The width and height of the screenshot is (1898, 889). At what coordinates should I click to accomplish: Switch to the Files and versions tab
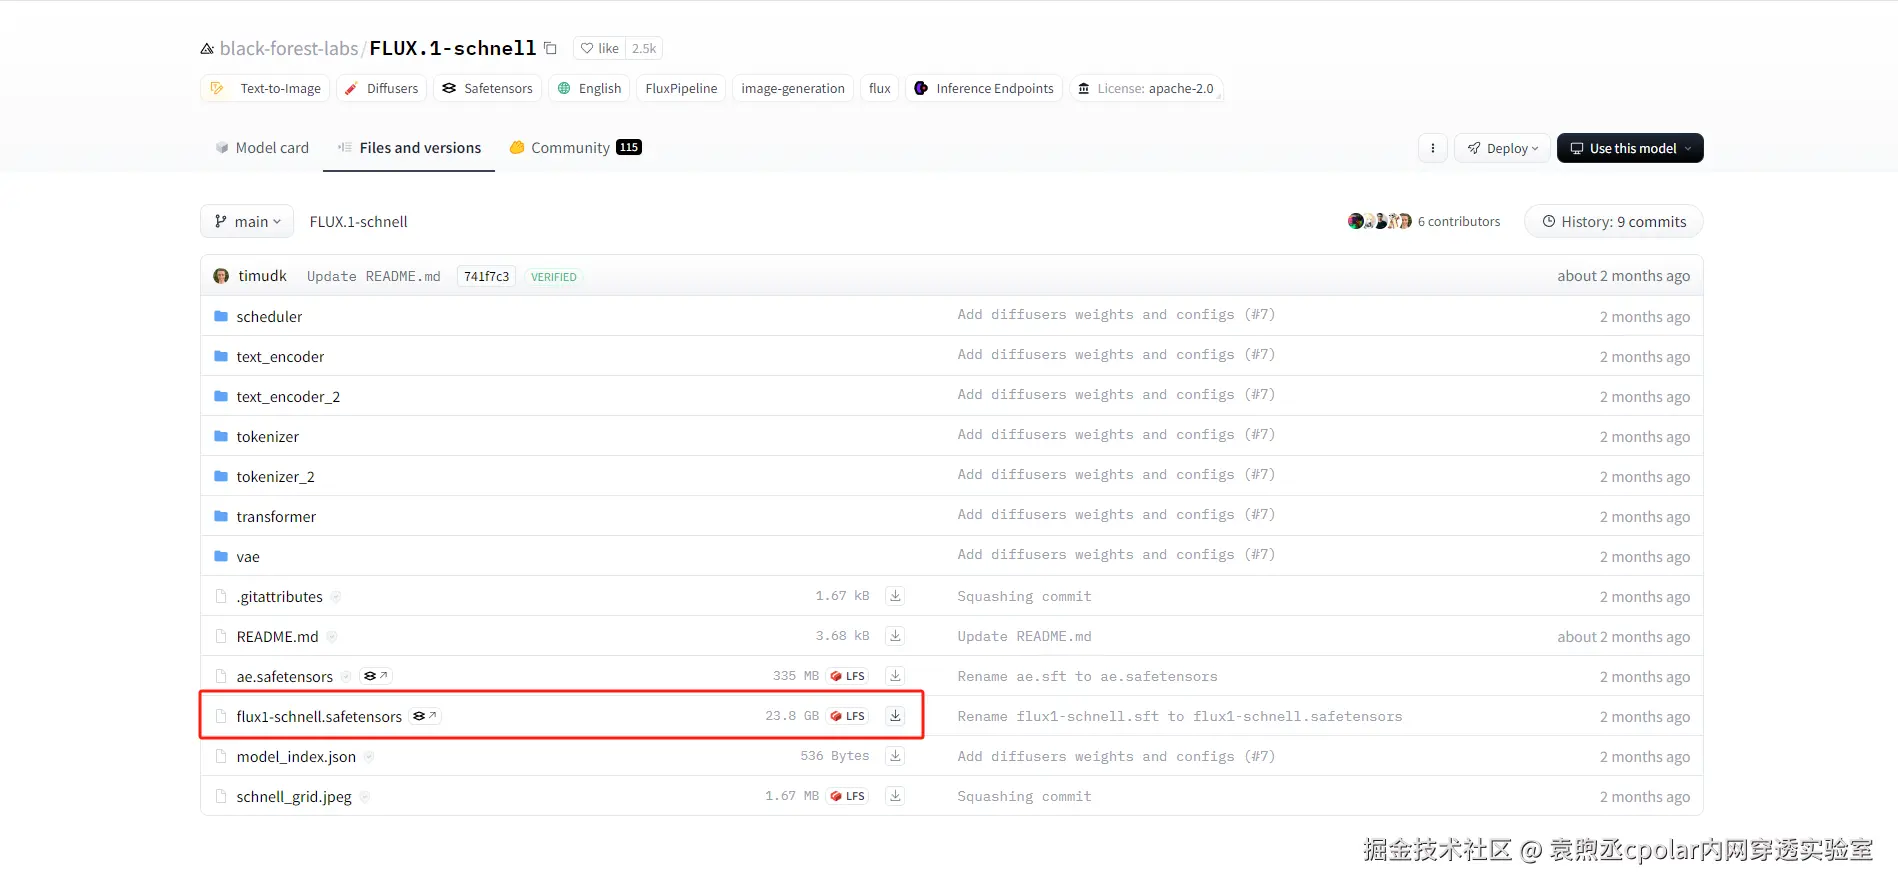pyautogui.click(x=409, y=148)
